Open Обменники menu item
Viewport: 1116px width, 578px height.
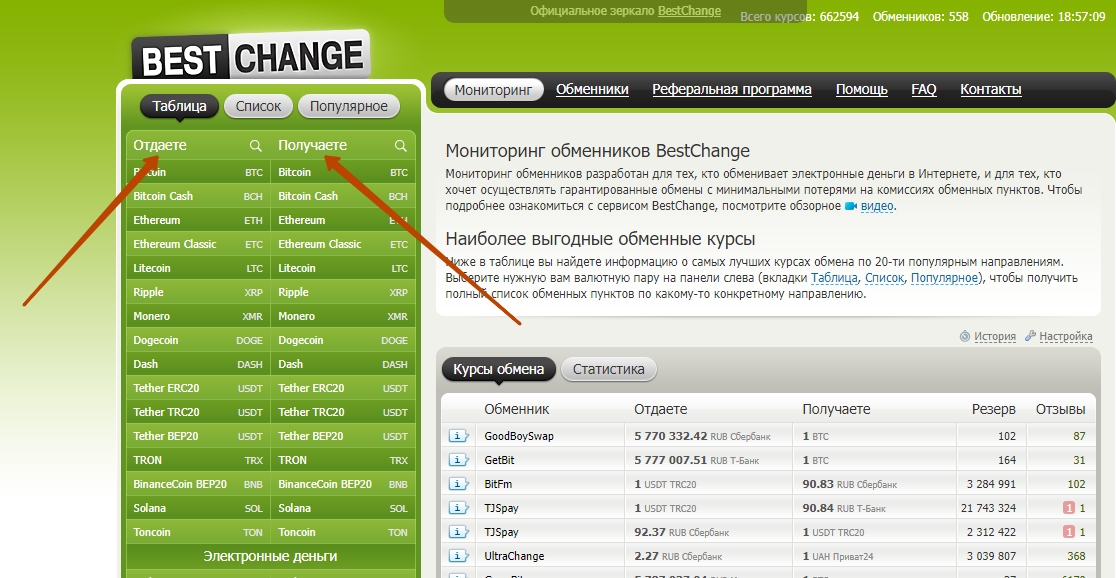[592, 90]
